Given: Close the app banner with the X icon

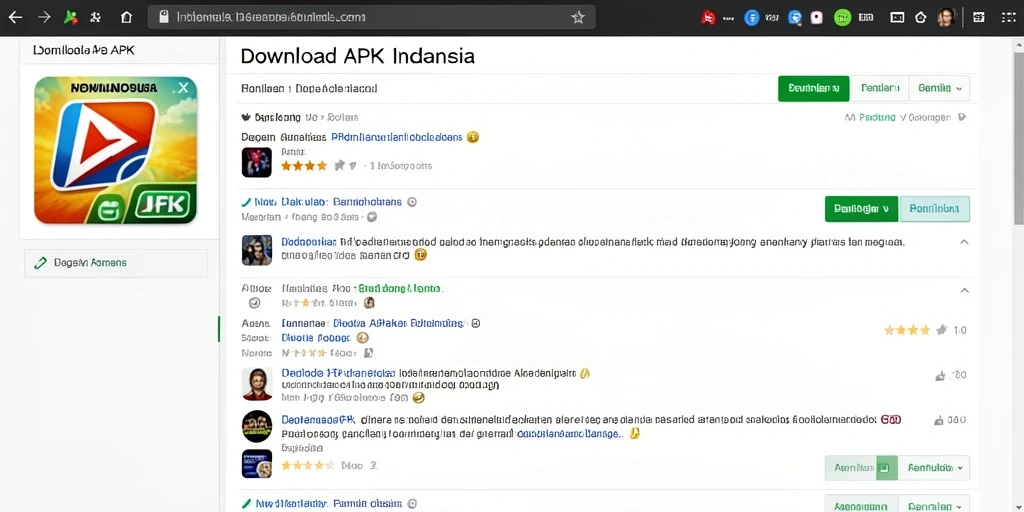Looking at the screenshot, I should (x=184, y=87).
